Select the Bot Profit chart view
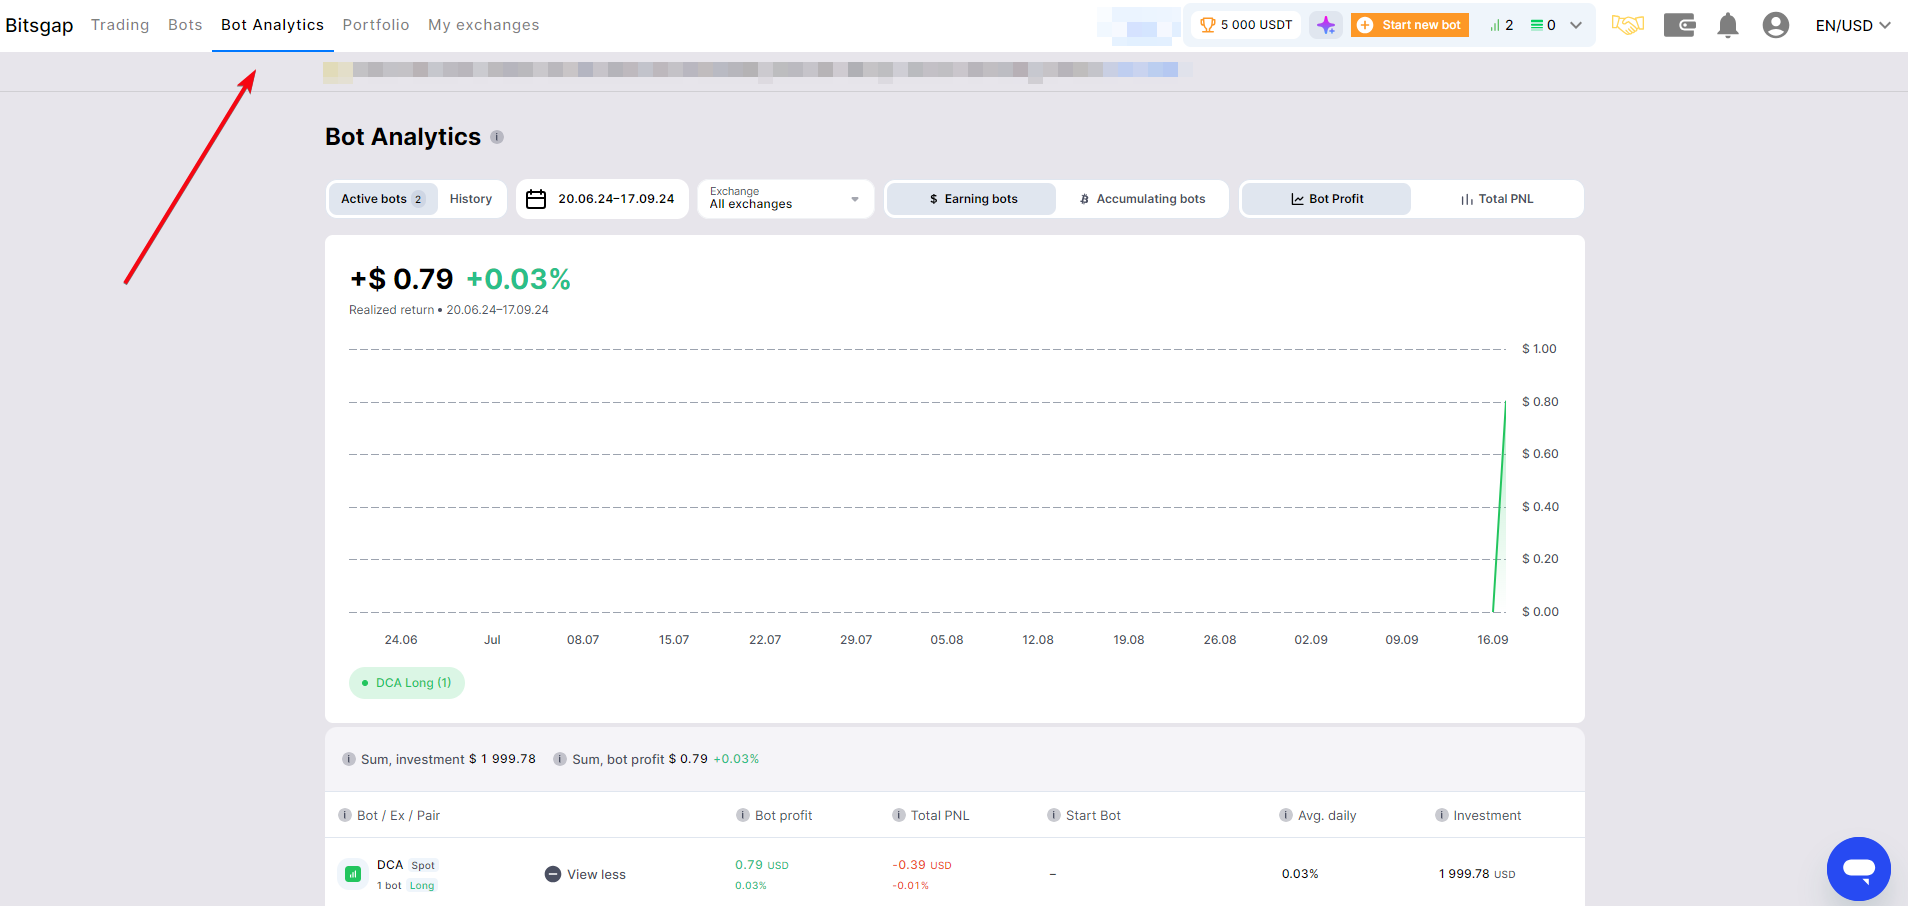1908x906 pixels. pos(1327,199)
